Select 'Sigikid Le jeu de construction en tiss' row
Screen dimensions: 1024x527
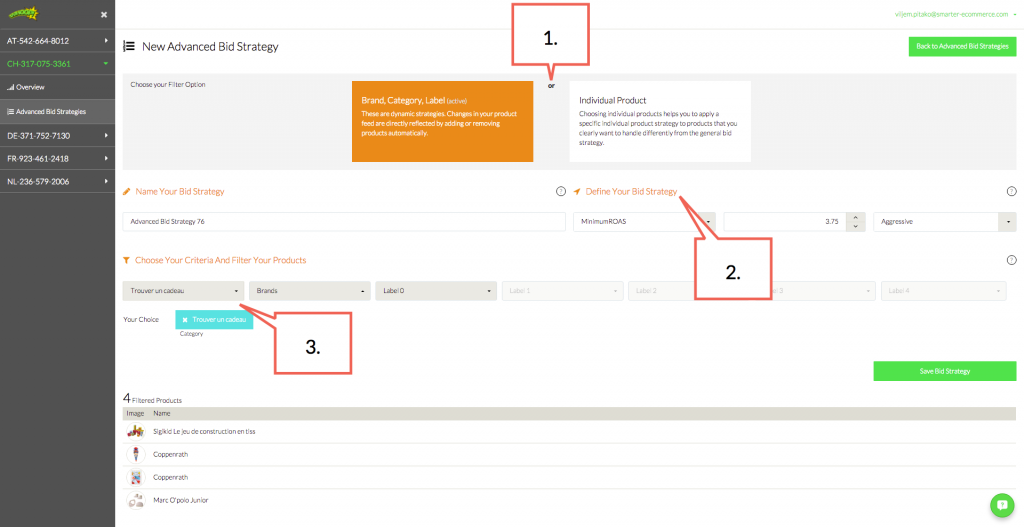pyautogui.click(x=569, y=432)
